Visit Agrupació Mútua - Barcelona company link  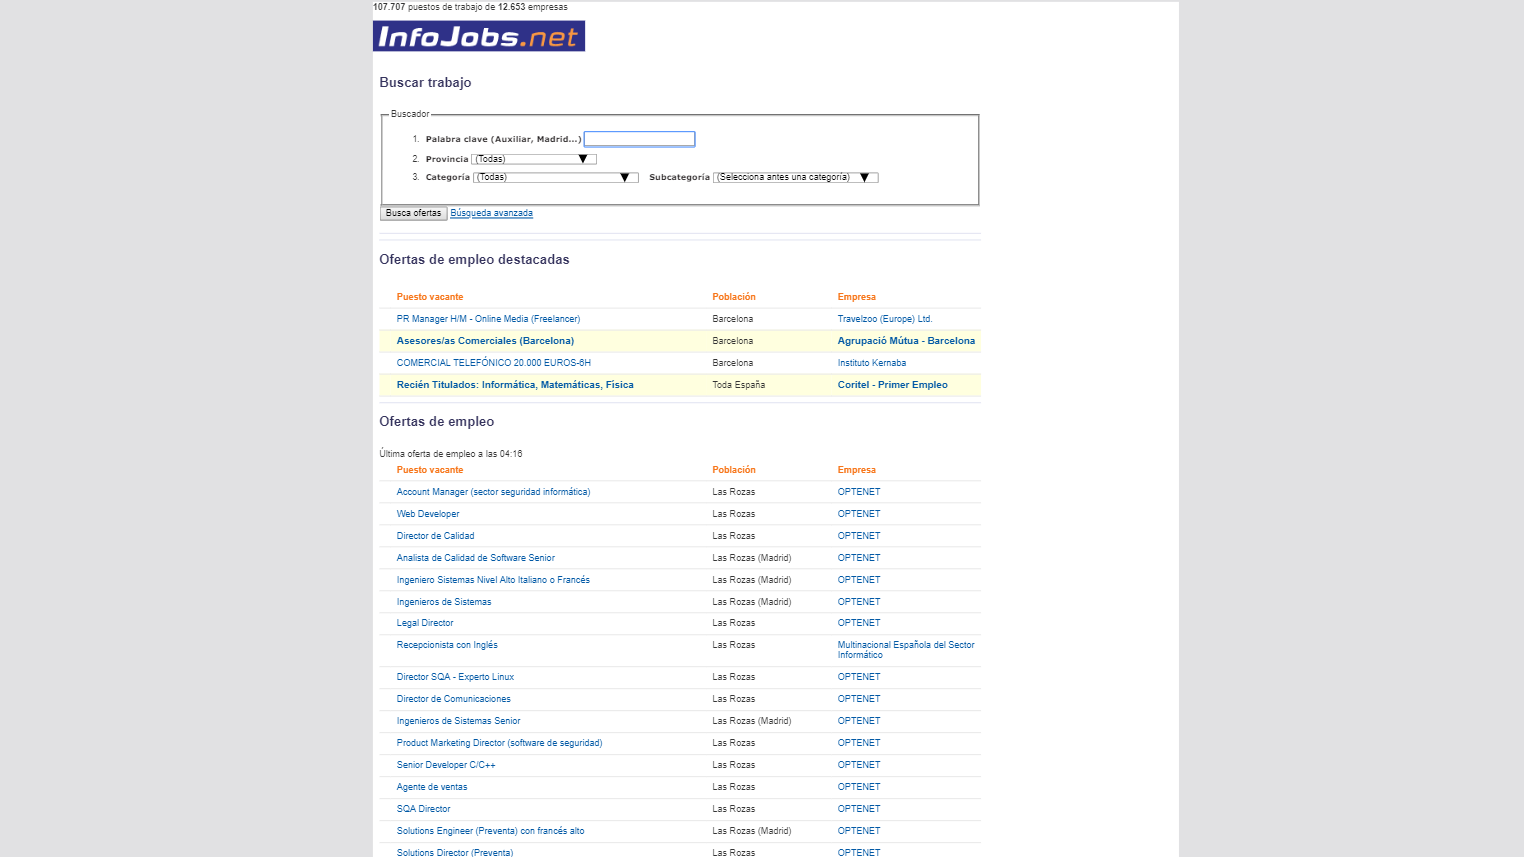coord(906,341)
